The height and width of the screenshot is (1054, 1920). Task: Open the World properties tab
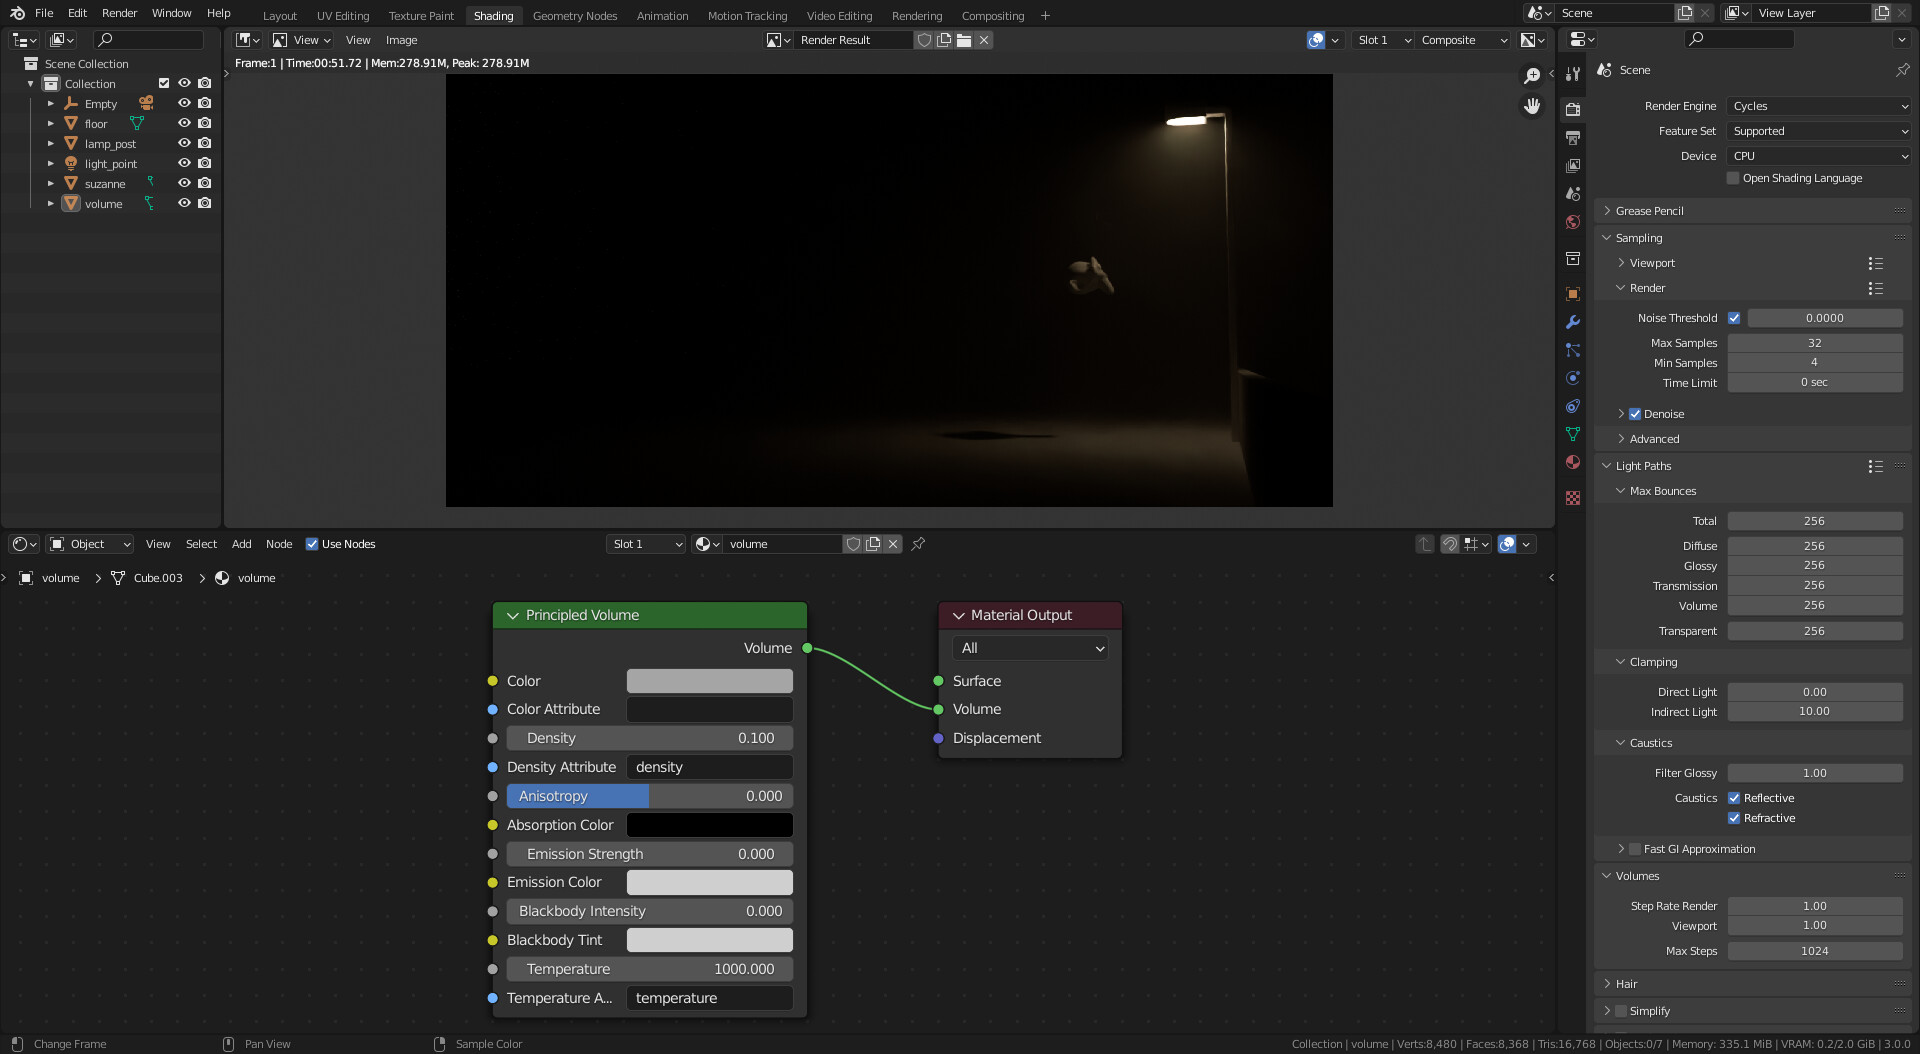[1573, 222]
